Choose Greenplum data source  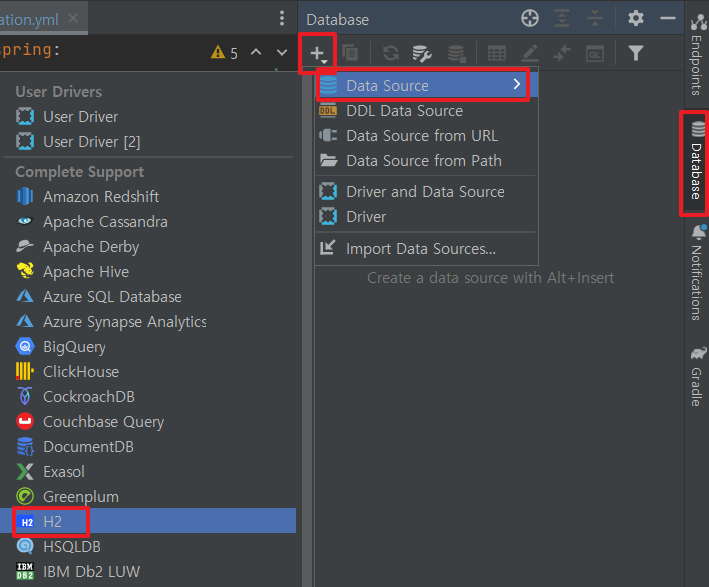coord(148,497)
